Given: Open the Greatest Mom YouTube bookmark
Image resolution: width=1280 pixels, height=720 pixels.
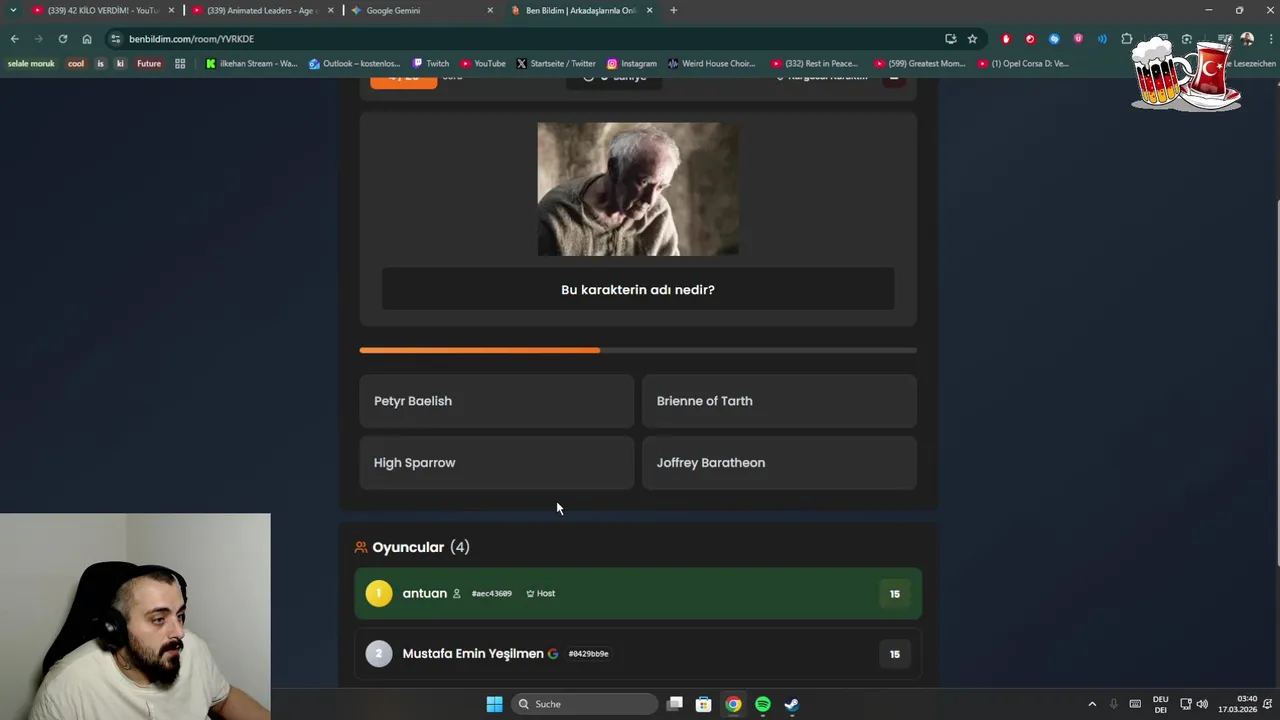Looking at the screenshot, I should click(919, 63).
